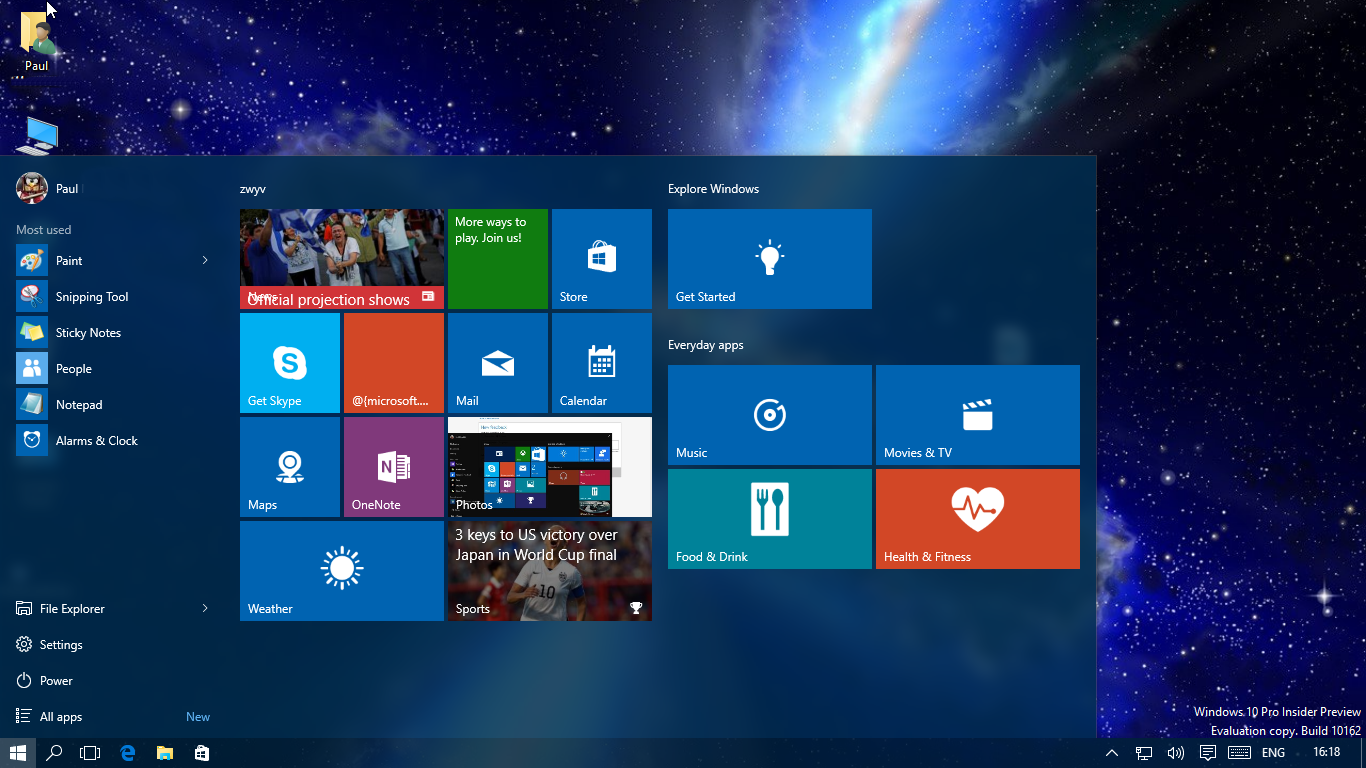Open the Store icon on taskbar
This screenshot has height=768, width=1366.
[201, 753]
